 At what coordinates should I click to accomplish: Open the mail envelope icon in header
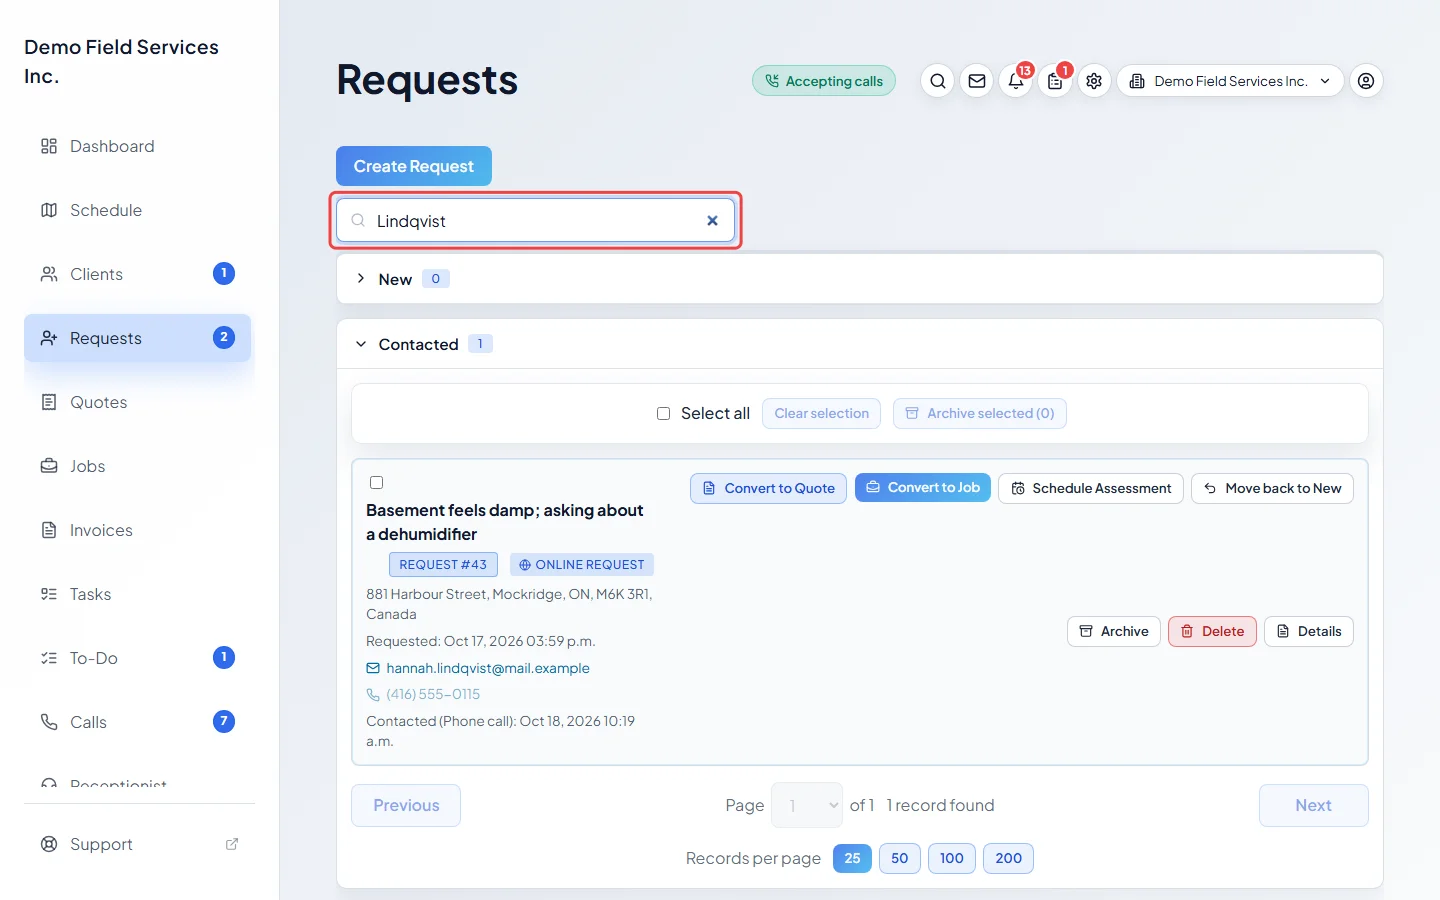point(977,81)
